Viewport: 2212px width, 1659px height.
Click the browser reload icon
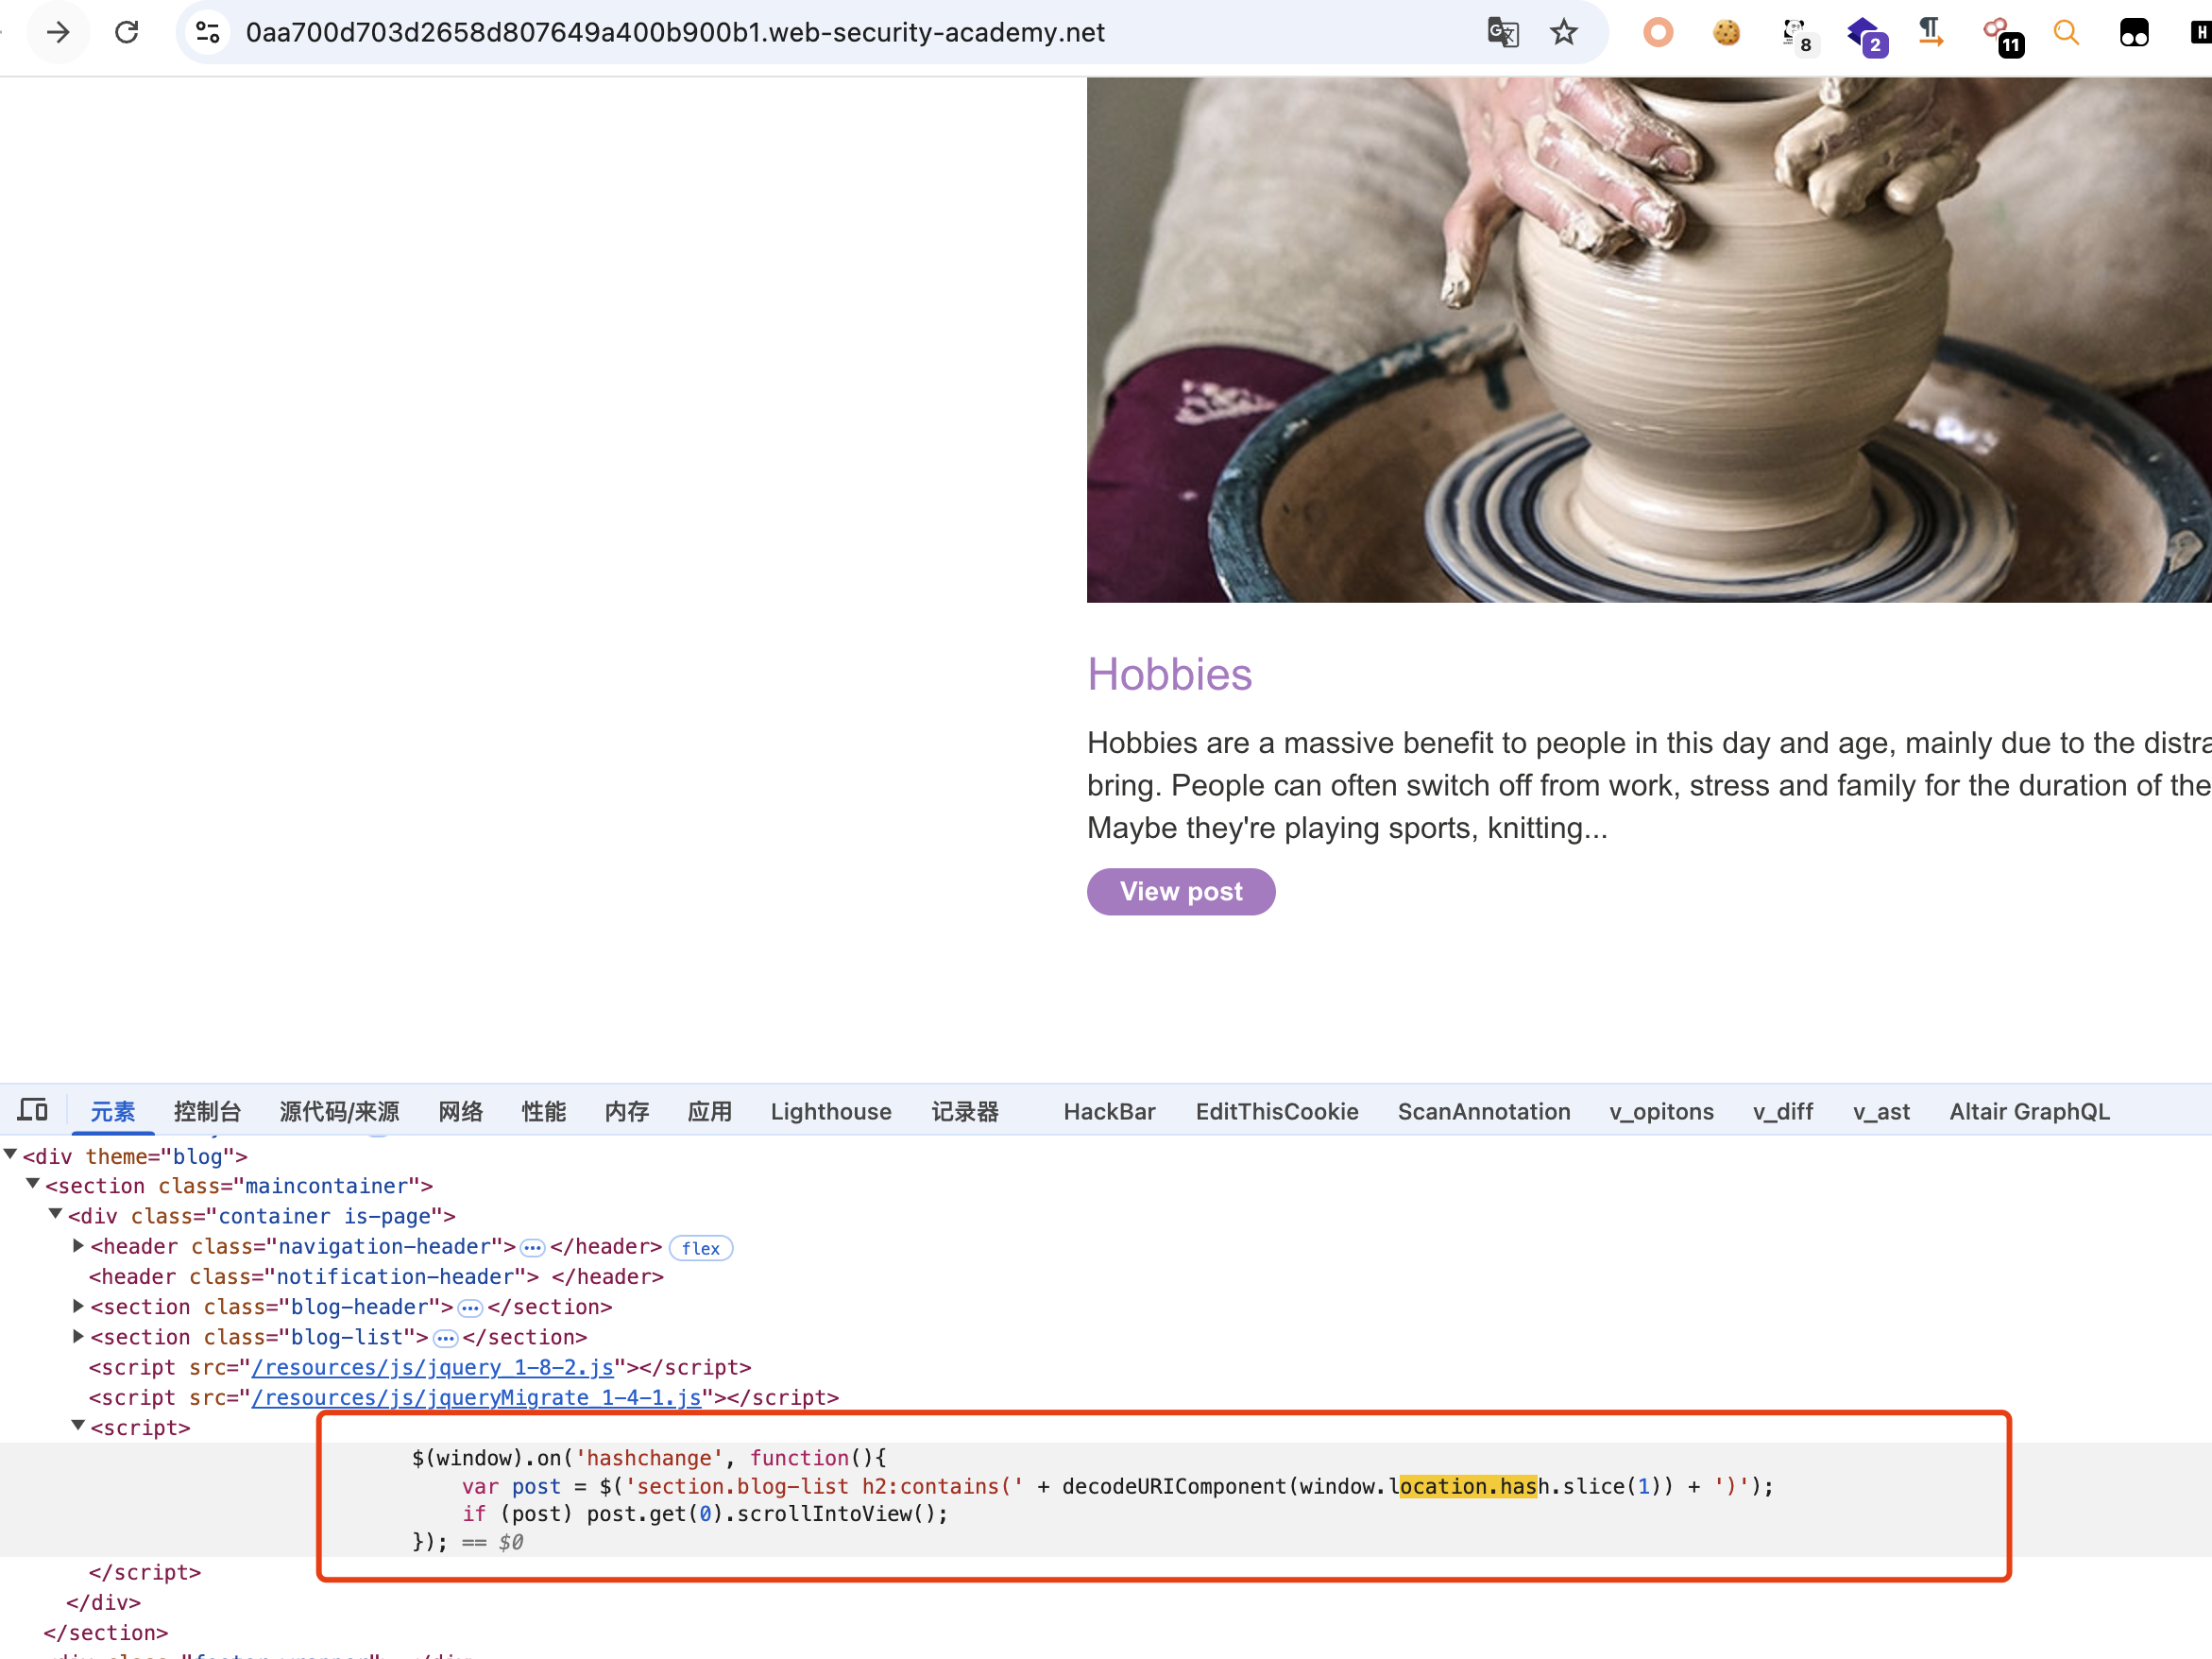pos(127,32)
